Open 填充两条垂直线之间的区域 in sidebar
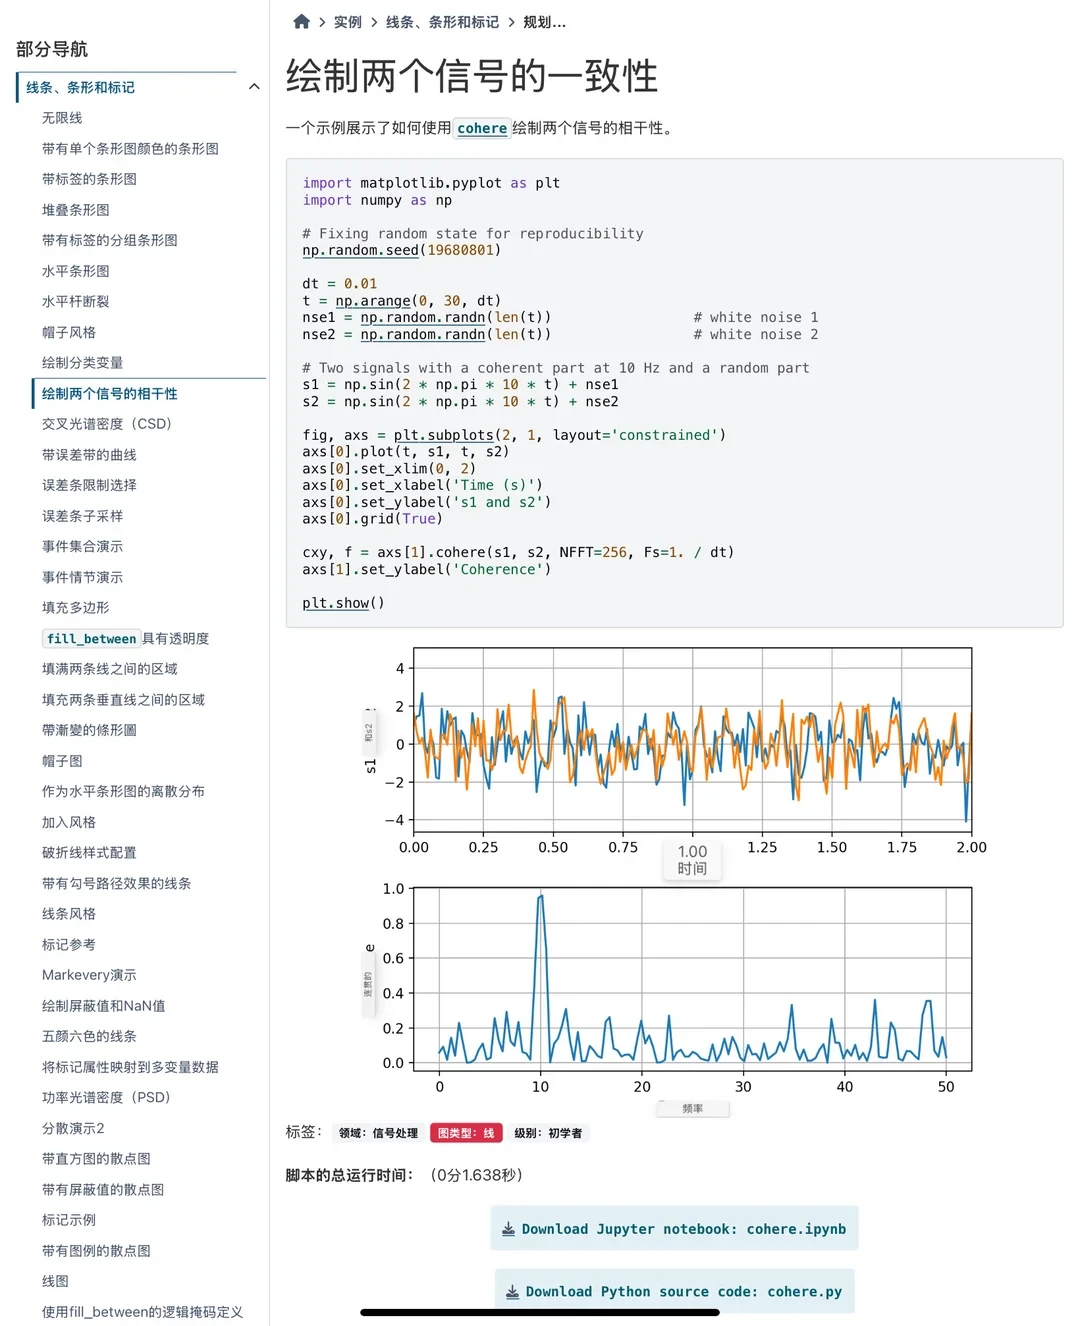 point(123,700)
